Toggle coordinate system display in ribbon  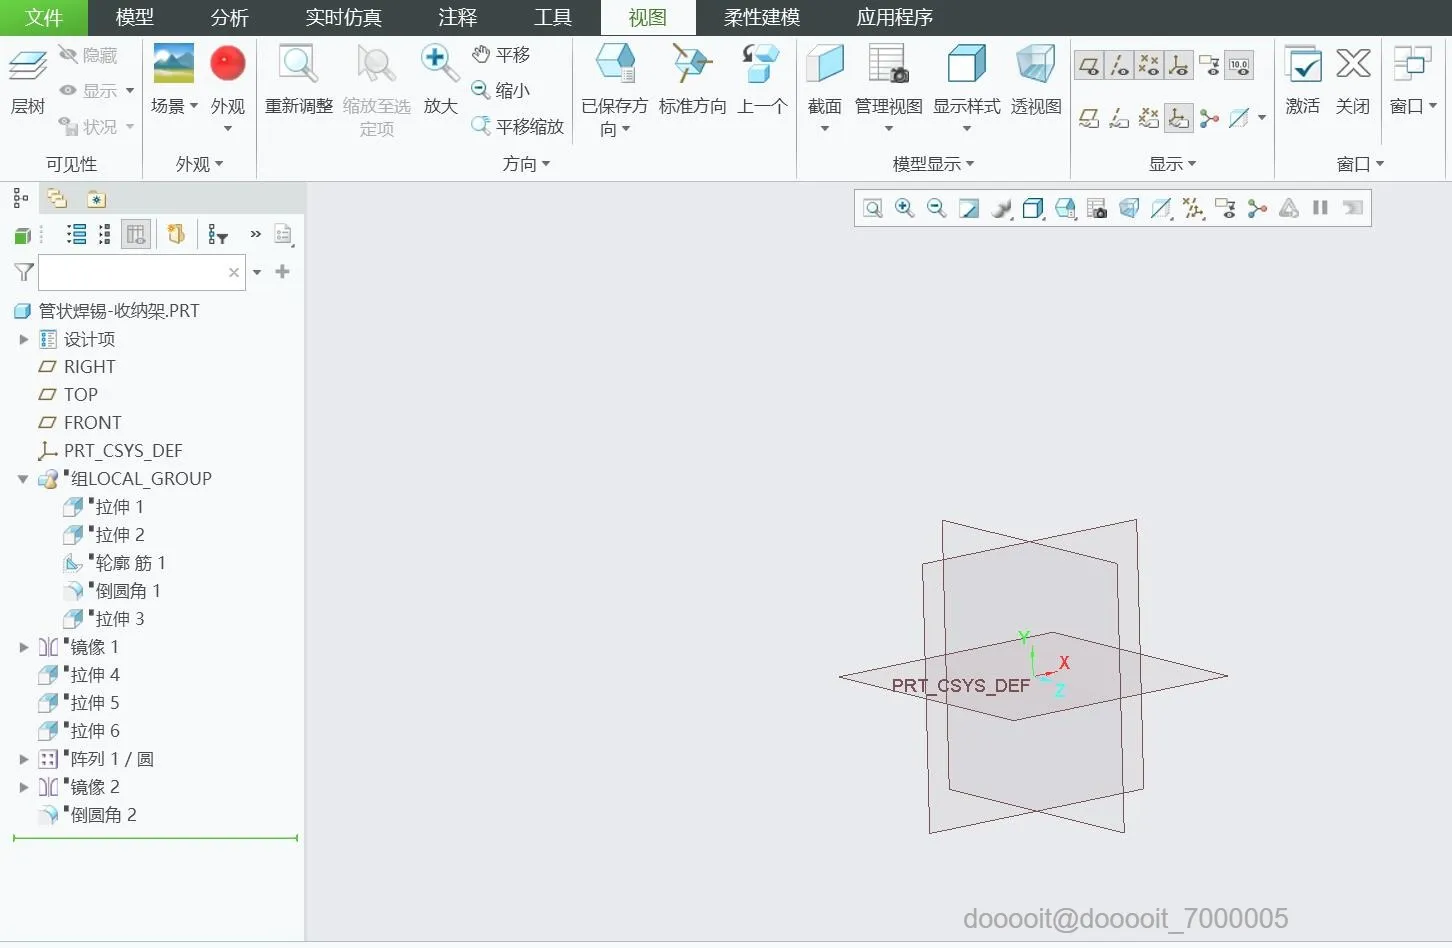[1179, 66]
